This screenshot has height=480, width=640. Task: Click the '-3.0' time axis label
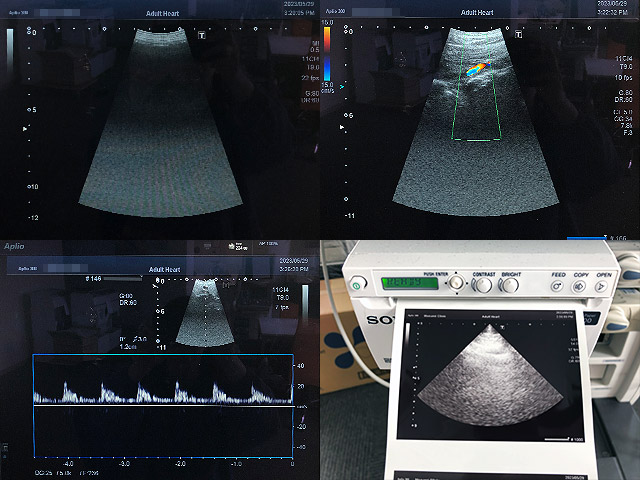[x=124, y=464]
